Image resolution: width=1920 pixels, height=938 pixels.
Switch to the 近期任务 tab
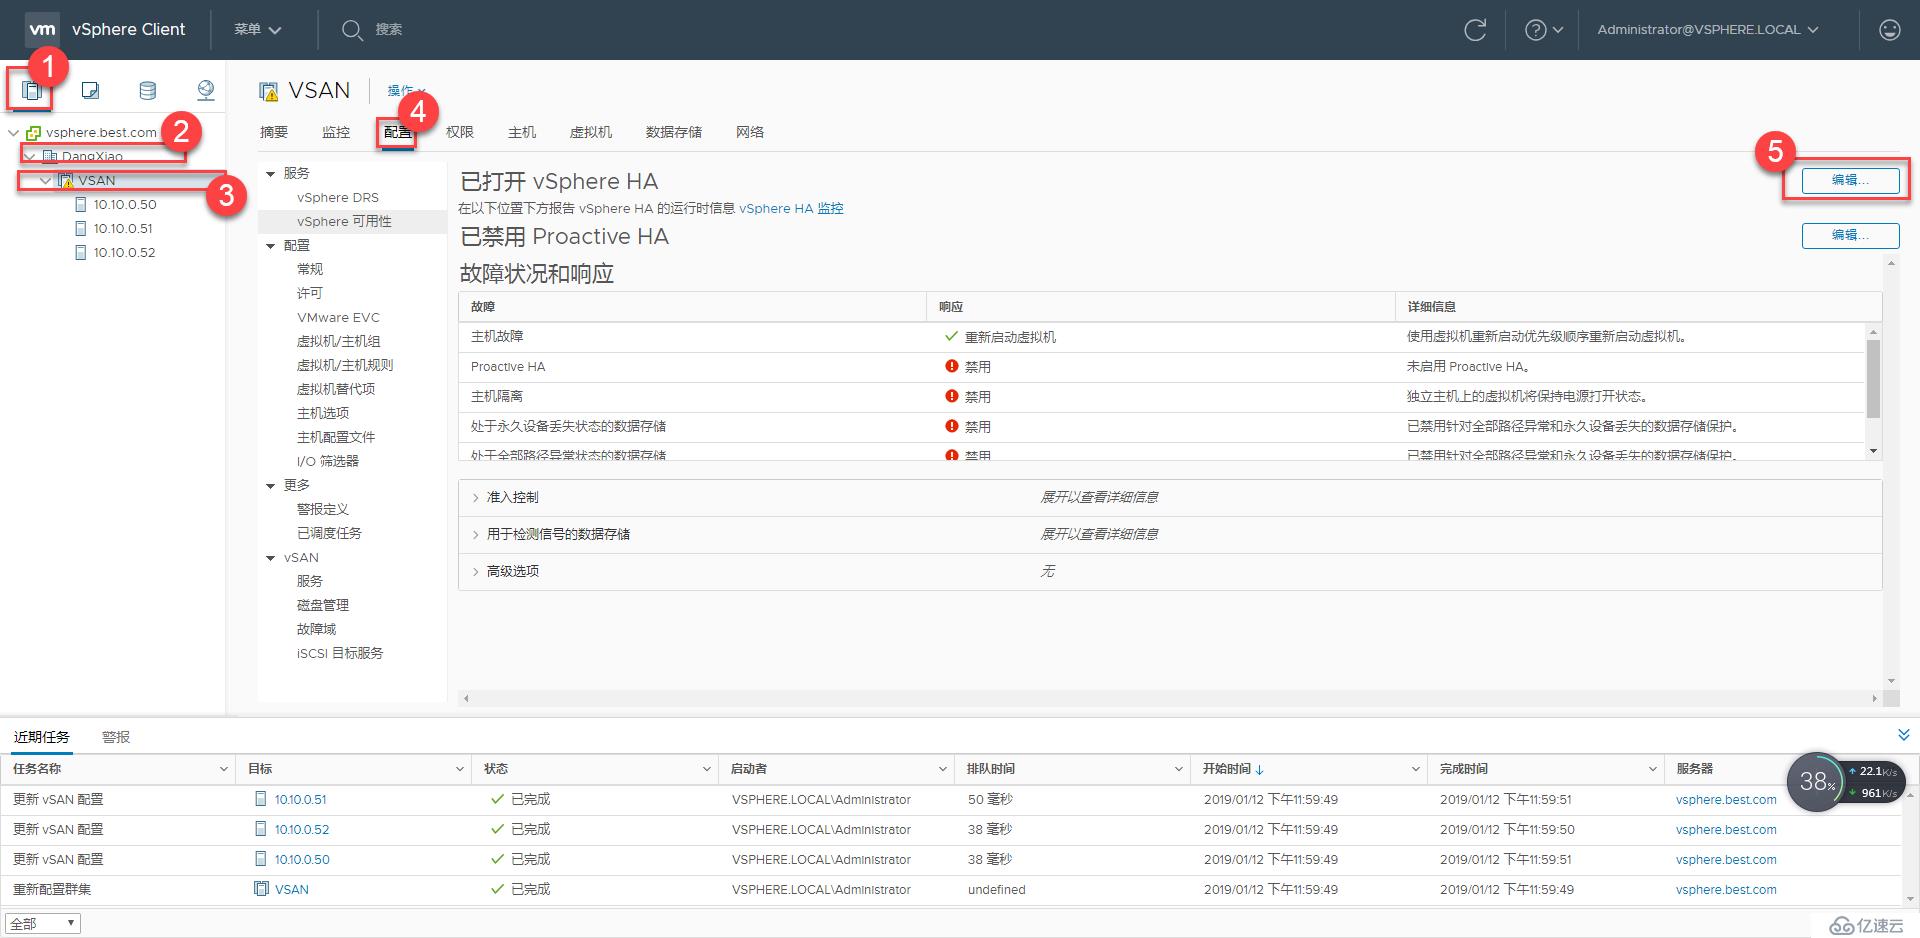pyautogui.click(x=42, y=737)
